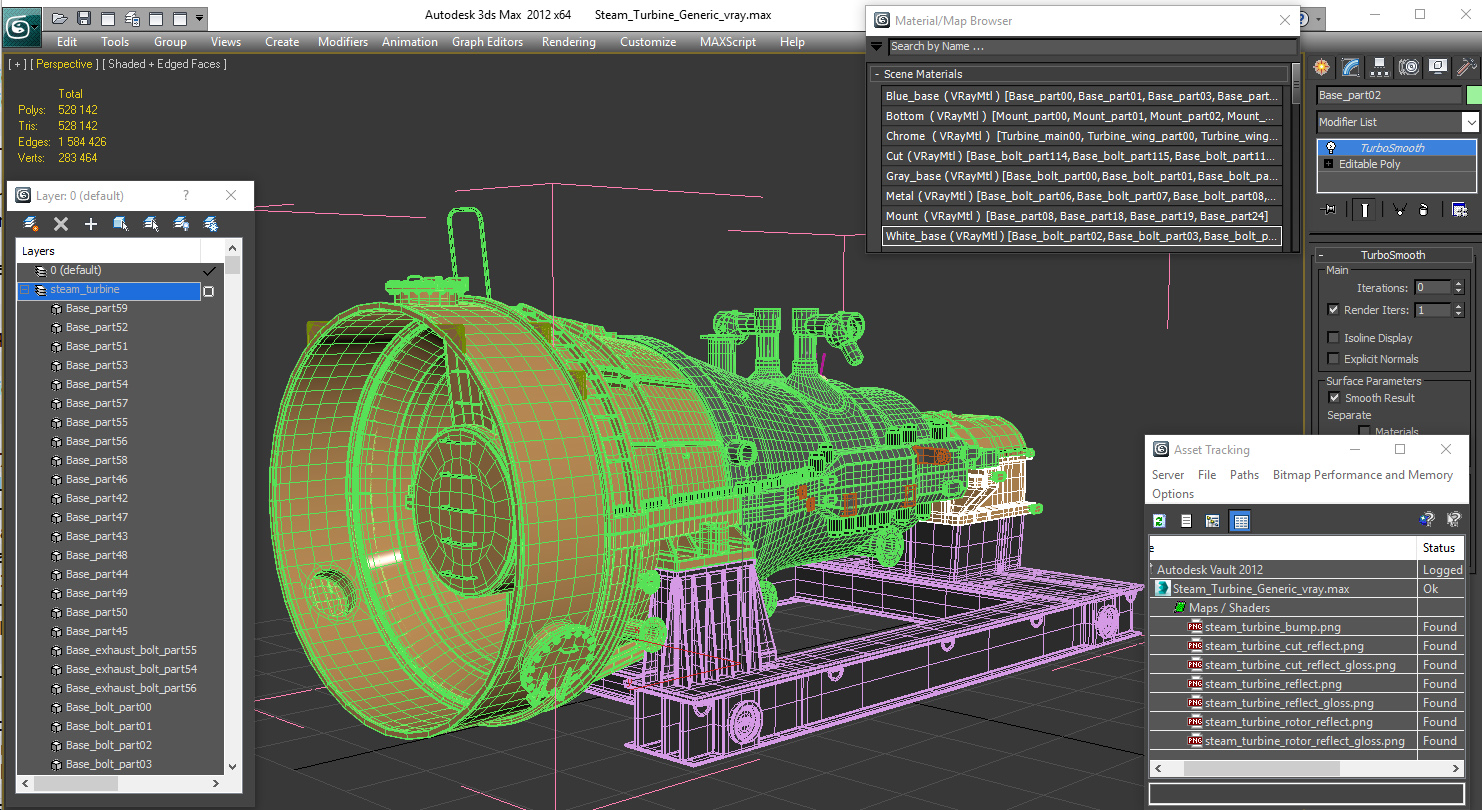Click Vault help globe icon in Asset Tracking
This screenshot has width=1482, height=810.
[x=1427, y=520]
